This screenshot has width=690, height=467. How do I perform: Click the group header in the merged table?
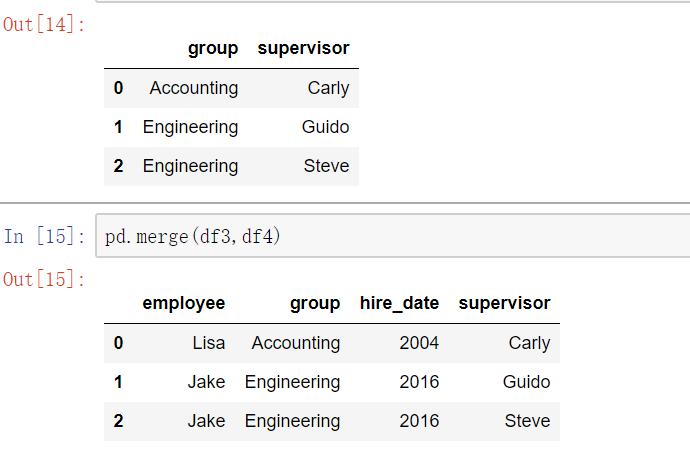tap(315, 304)
